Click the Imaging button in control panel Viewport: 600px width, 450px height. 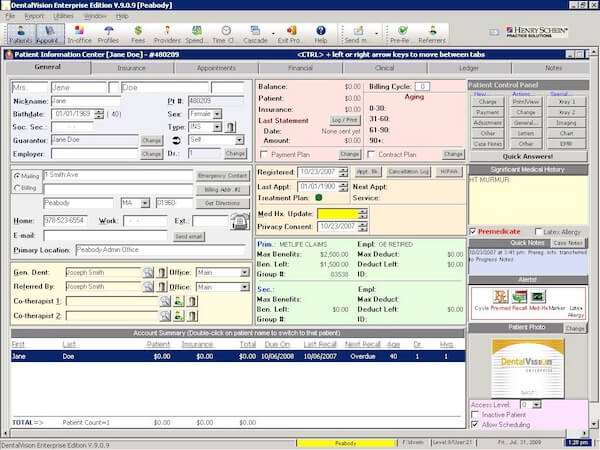566,123
